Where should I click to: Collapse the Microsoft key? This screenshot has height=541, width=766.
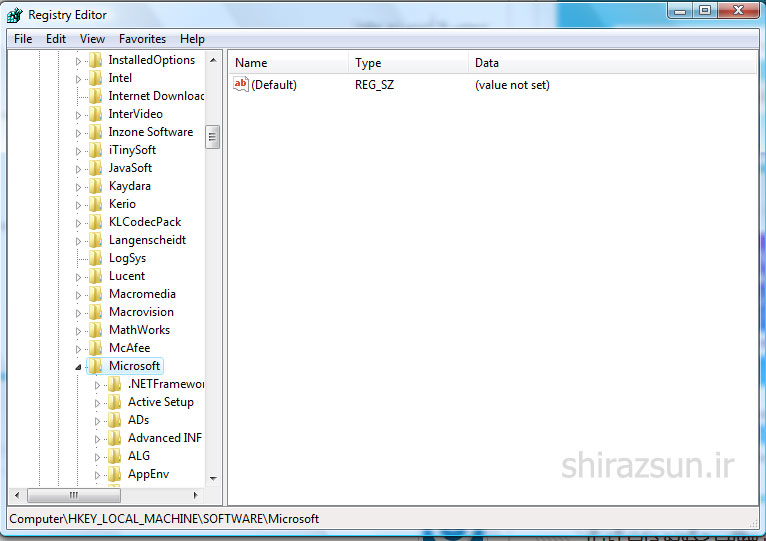pyautogui.click(x=78, y=367)
